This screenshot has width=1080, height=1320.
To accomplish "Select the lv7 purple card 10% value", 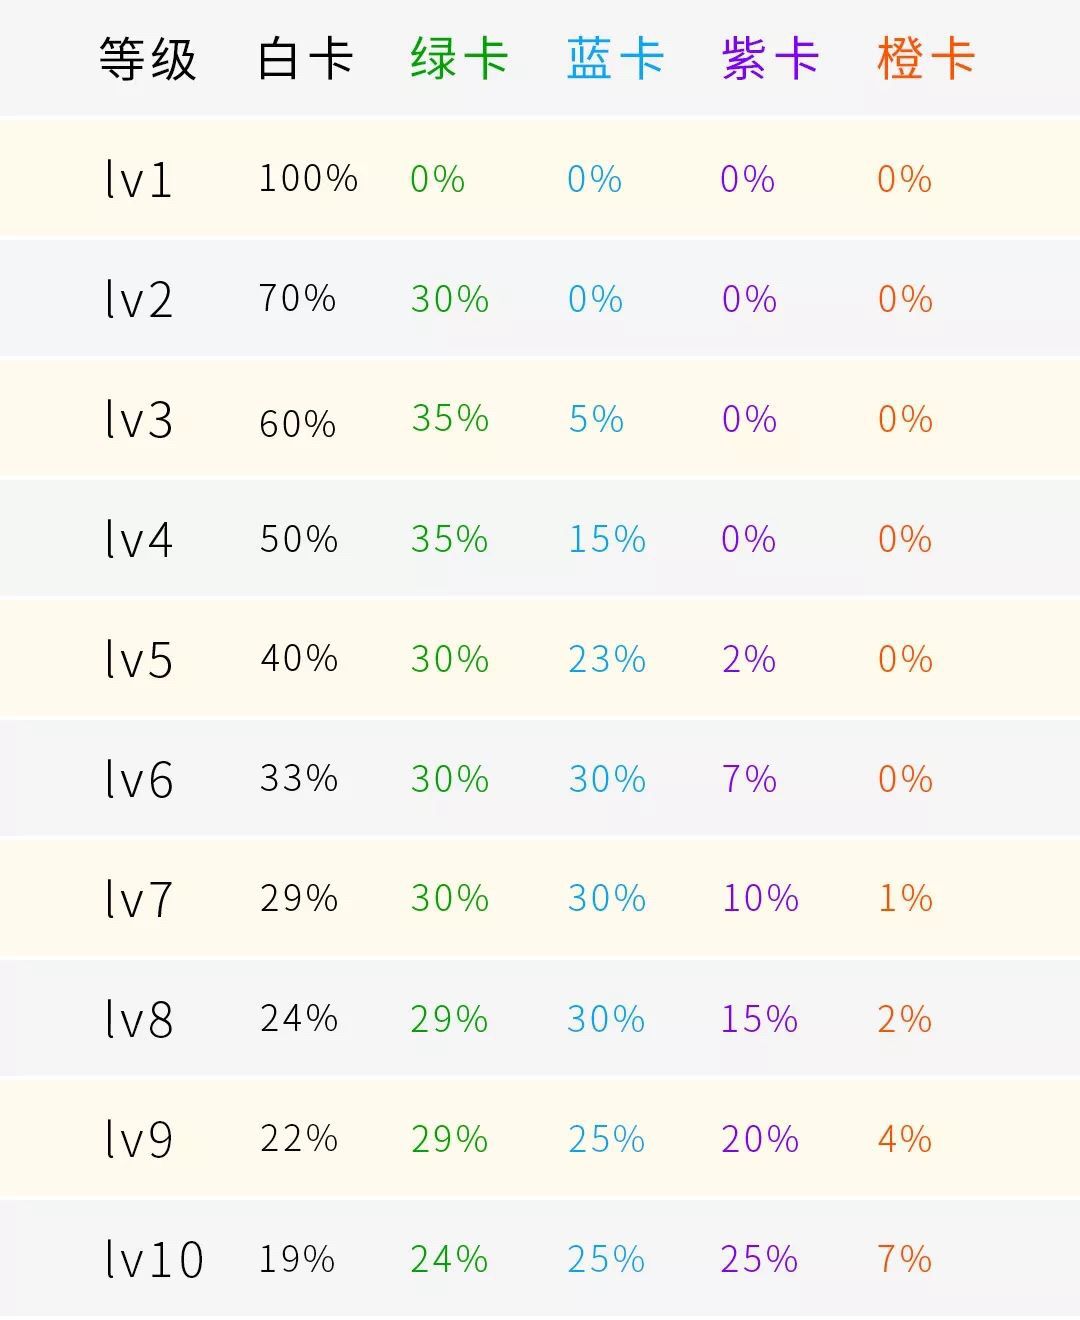I will [760, 899].
